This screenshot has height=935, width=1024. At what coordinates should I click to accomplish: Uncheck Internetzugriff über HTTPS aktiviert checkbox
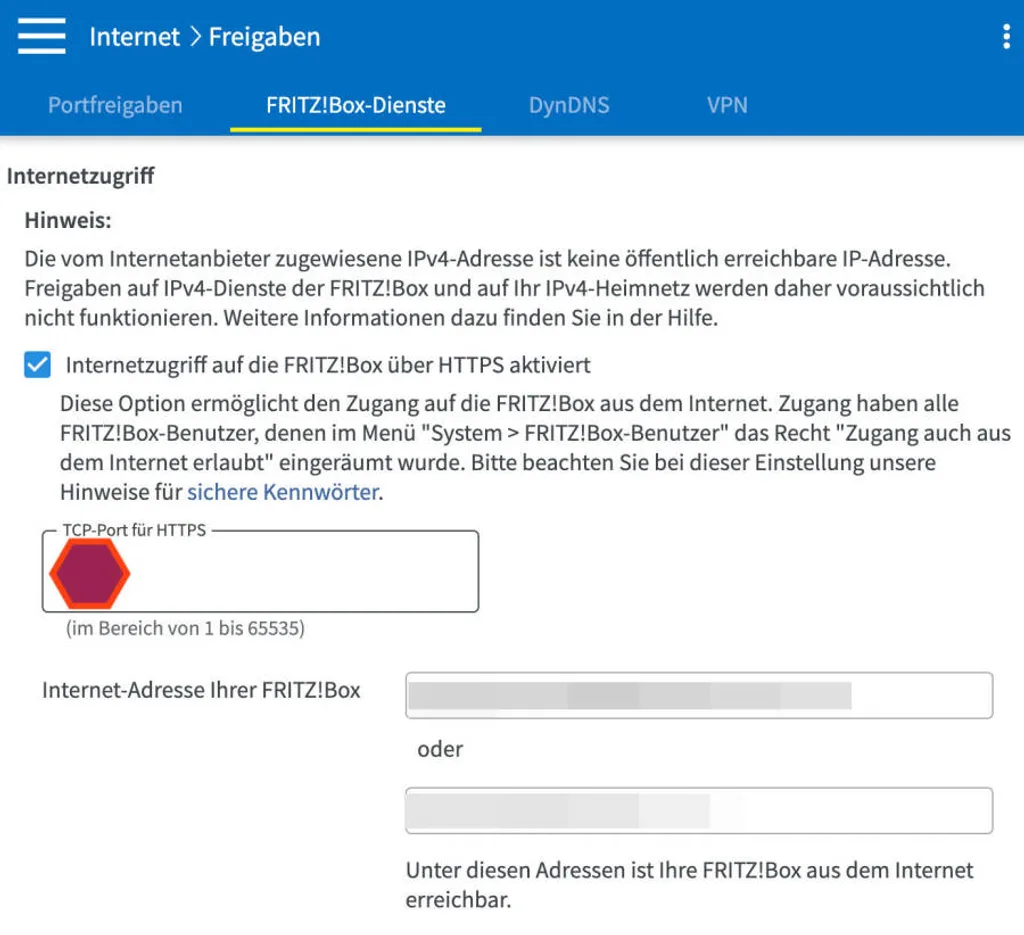click(37, 364)
